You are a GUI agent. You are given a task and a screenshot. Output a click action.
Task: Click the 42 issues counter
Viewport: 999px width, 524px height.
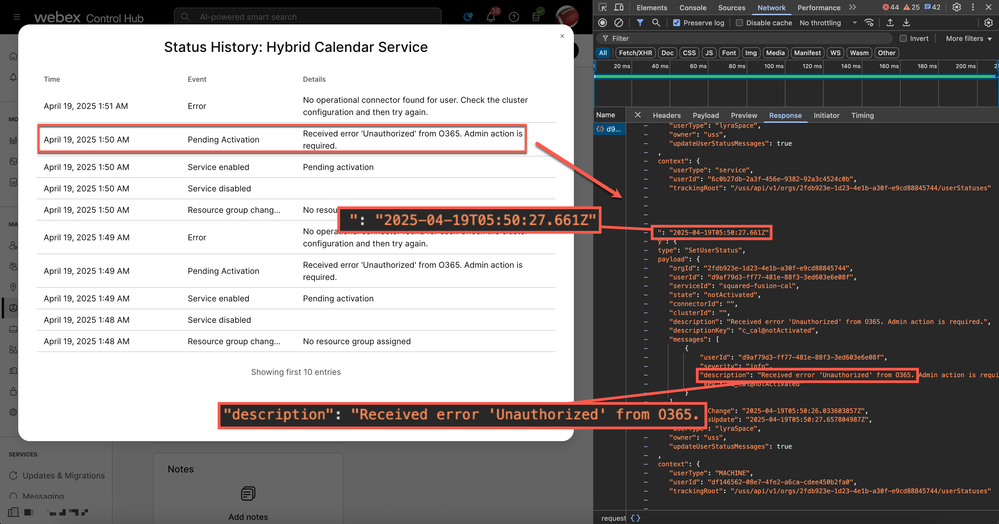932,7
